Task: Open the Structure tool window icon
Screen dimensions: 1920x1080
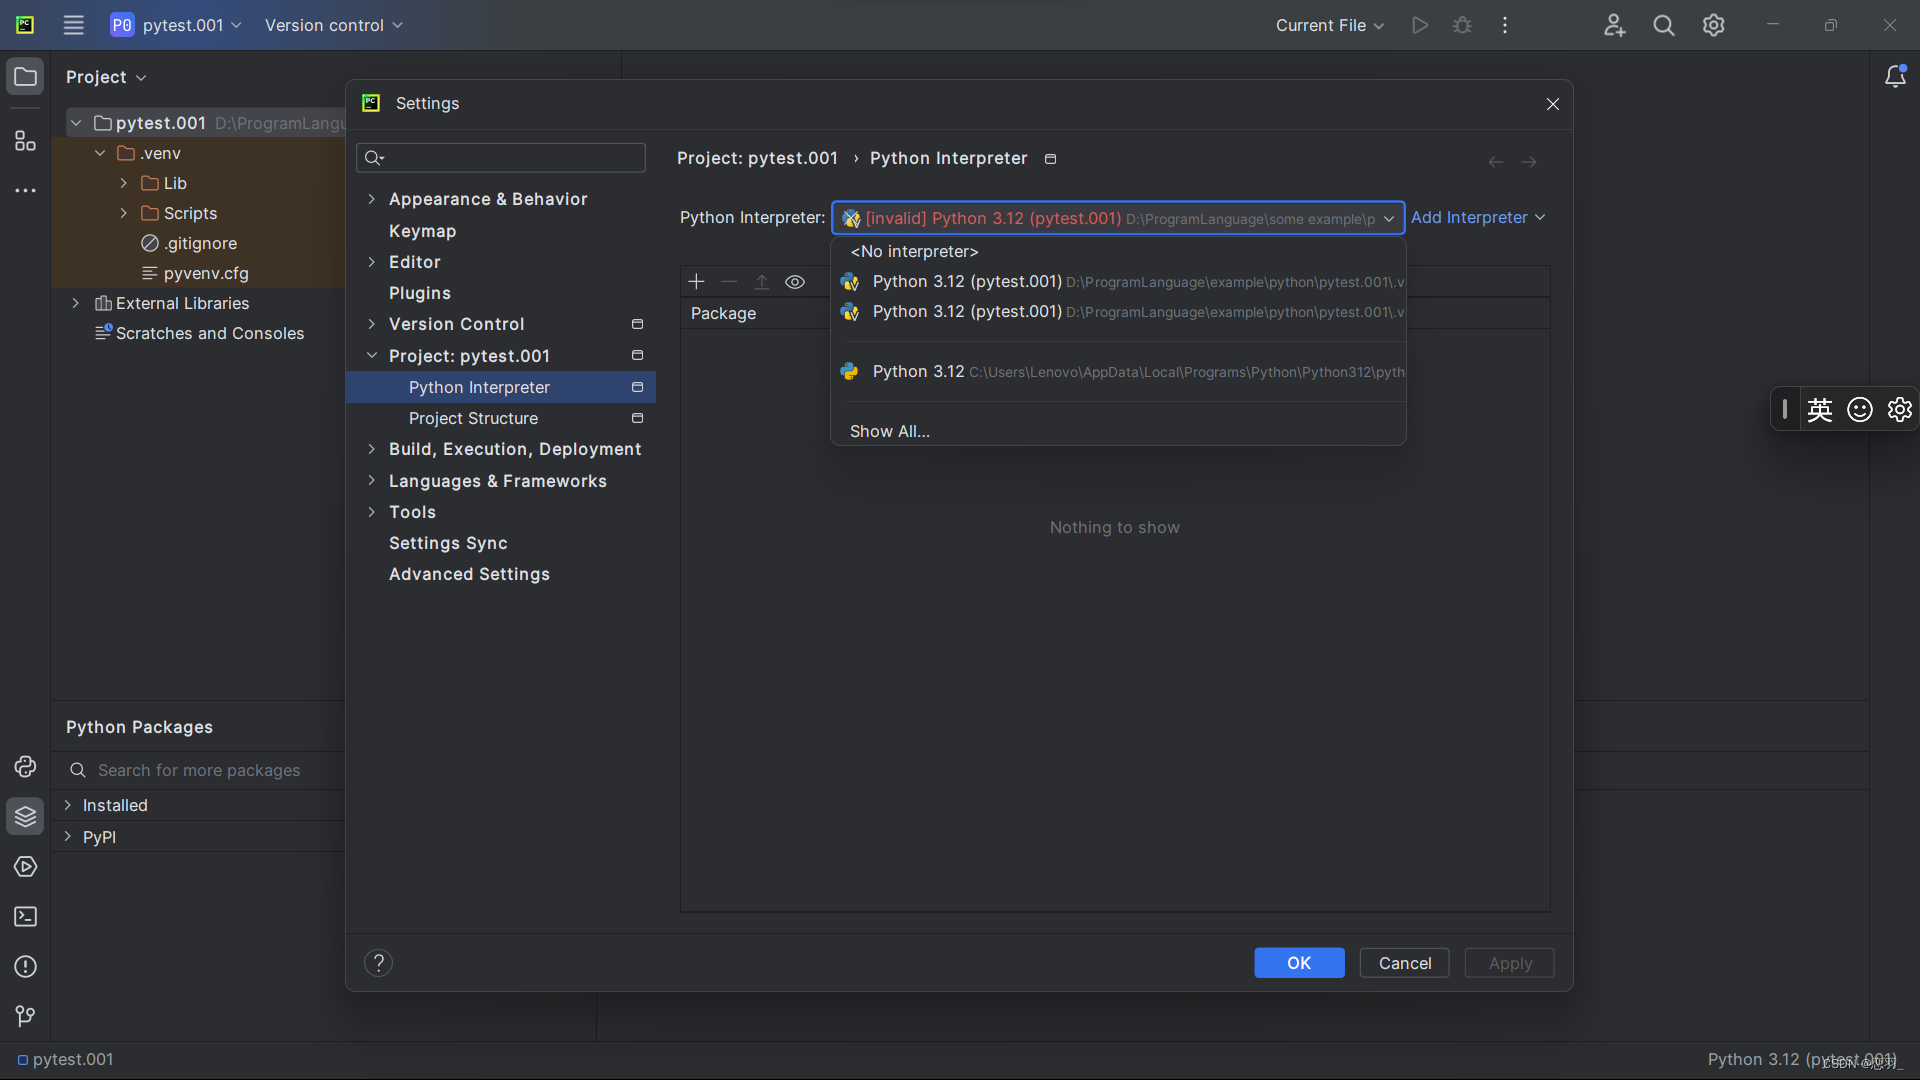Action: [x=25, y=141]
